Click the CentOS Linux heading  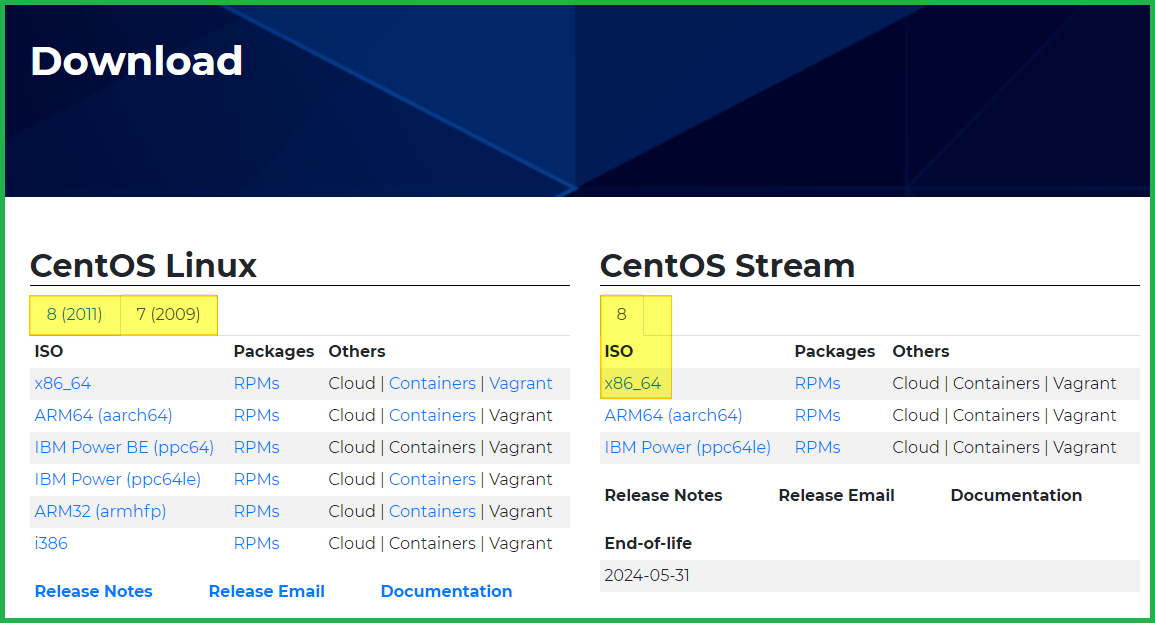pyautogui.click(x=144, y=265)
